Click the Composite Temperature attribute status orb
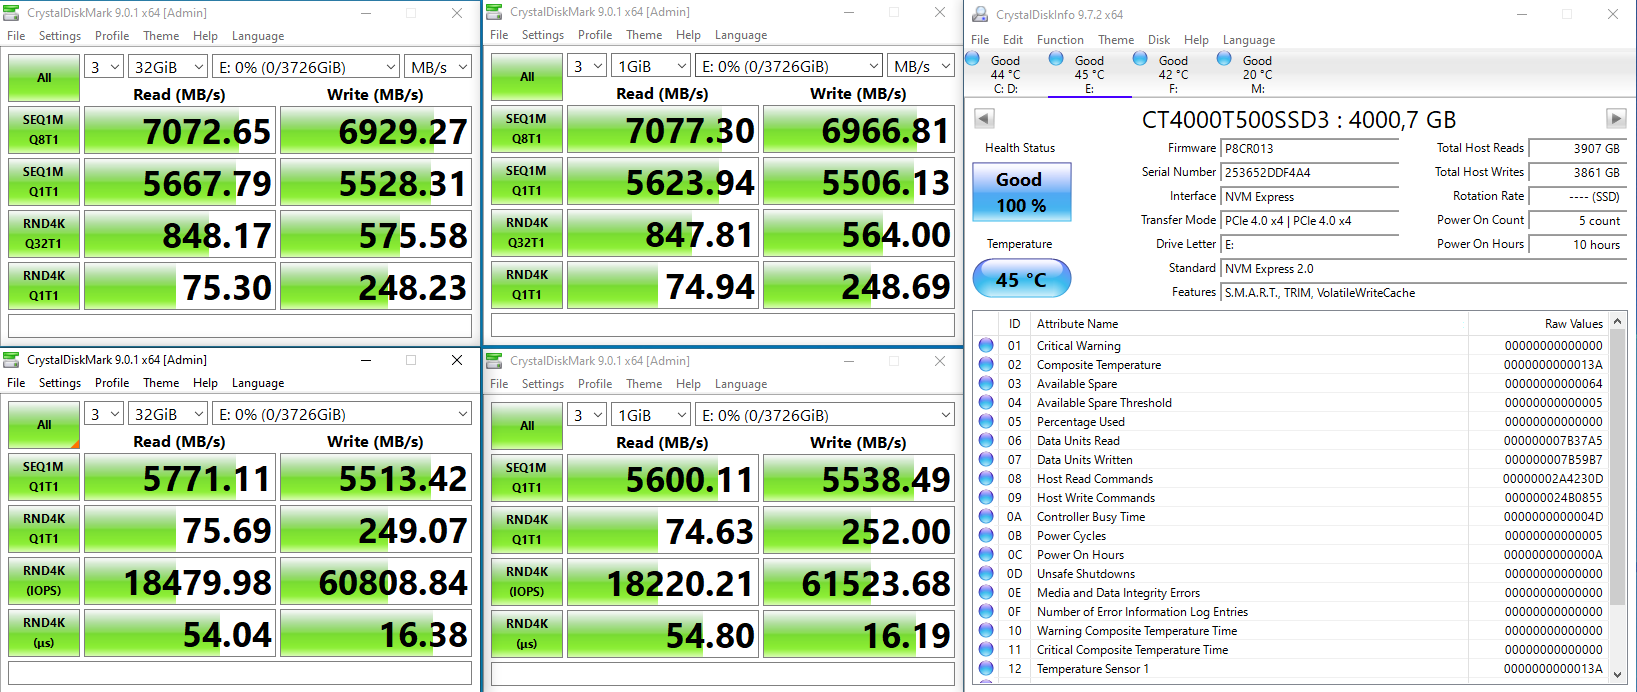 click(x=986, y=365)
